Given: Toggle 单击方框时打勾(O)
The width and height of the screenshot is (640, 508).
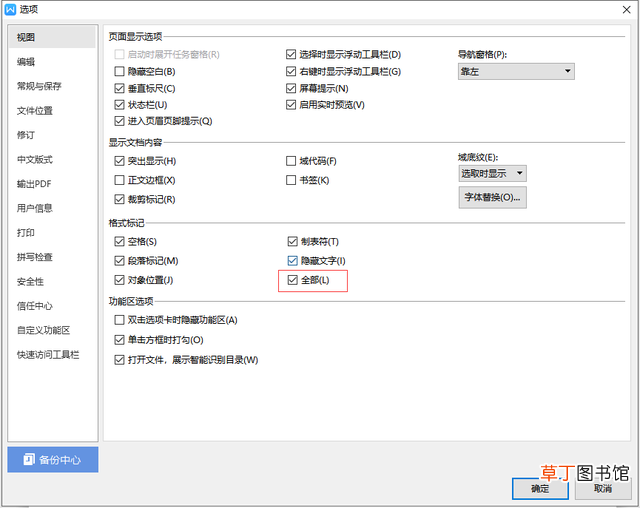Looking at the screenshot, I should 119,340.
